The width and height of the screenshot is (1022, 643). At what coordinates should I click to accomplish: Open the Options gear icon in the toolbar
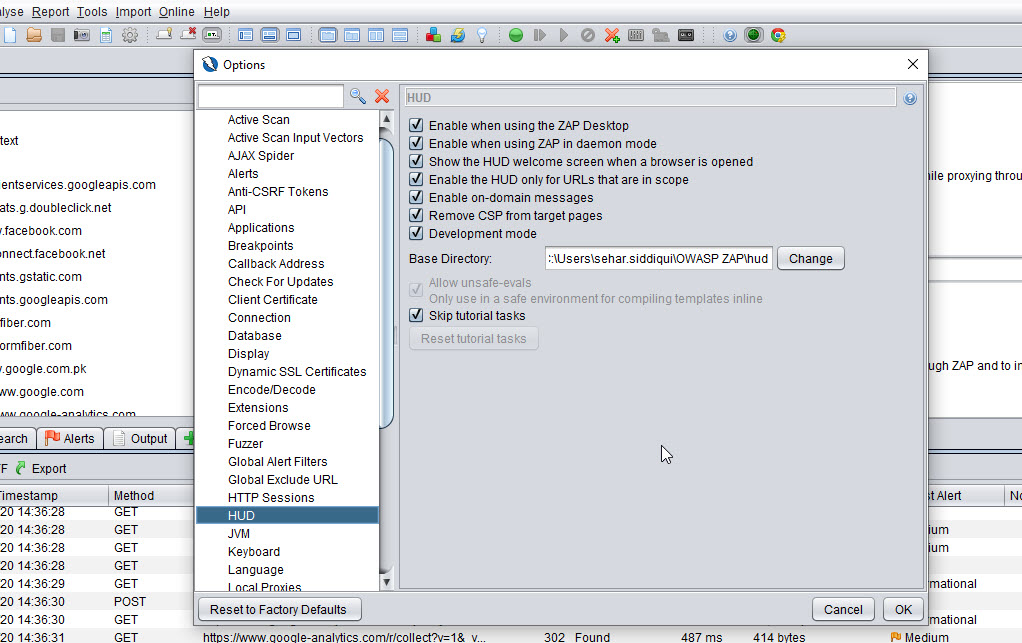pos(129,34)
